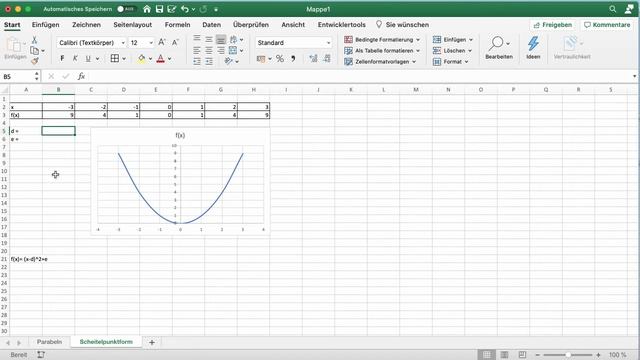Image resolution: width=640 pixels, height=360 pixels.
Task: Toggle underline formatting (U)
Action: [x=88, y=58]
